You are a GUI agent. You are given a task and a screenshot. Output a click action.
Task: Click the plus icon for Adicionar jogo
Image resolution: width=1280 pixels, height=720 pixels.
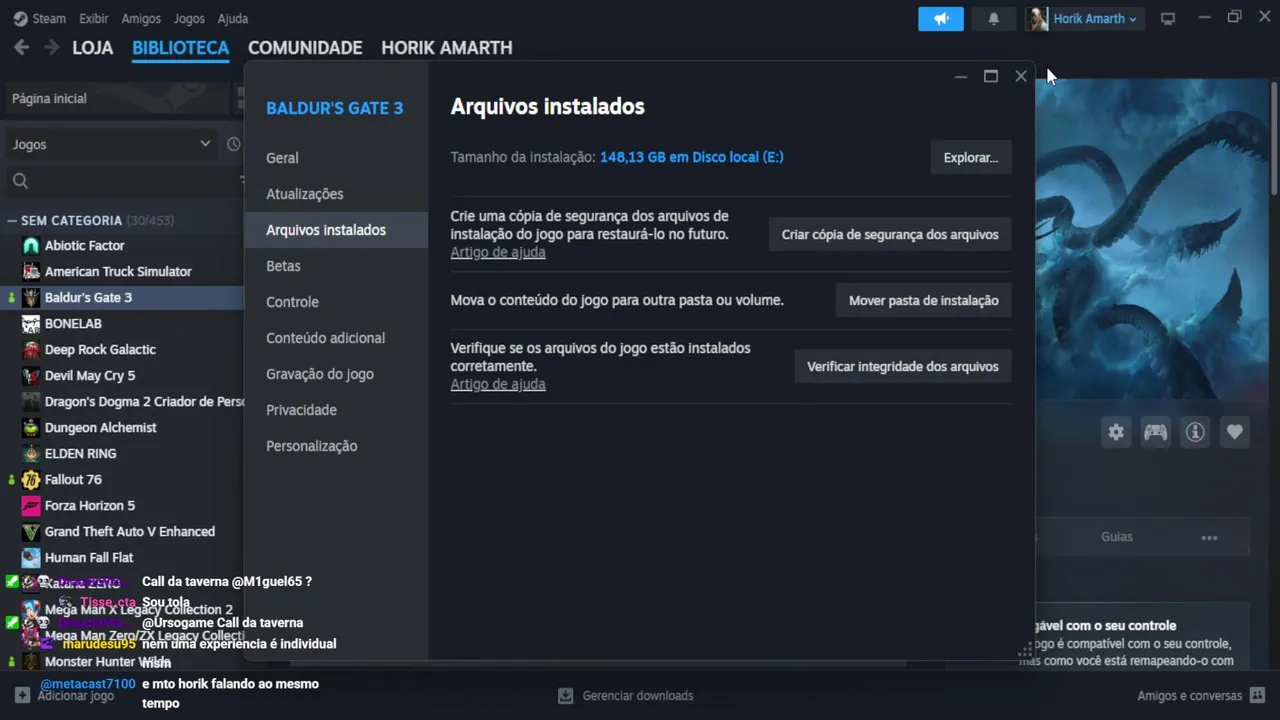point(22,695)
